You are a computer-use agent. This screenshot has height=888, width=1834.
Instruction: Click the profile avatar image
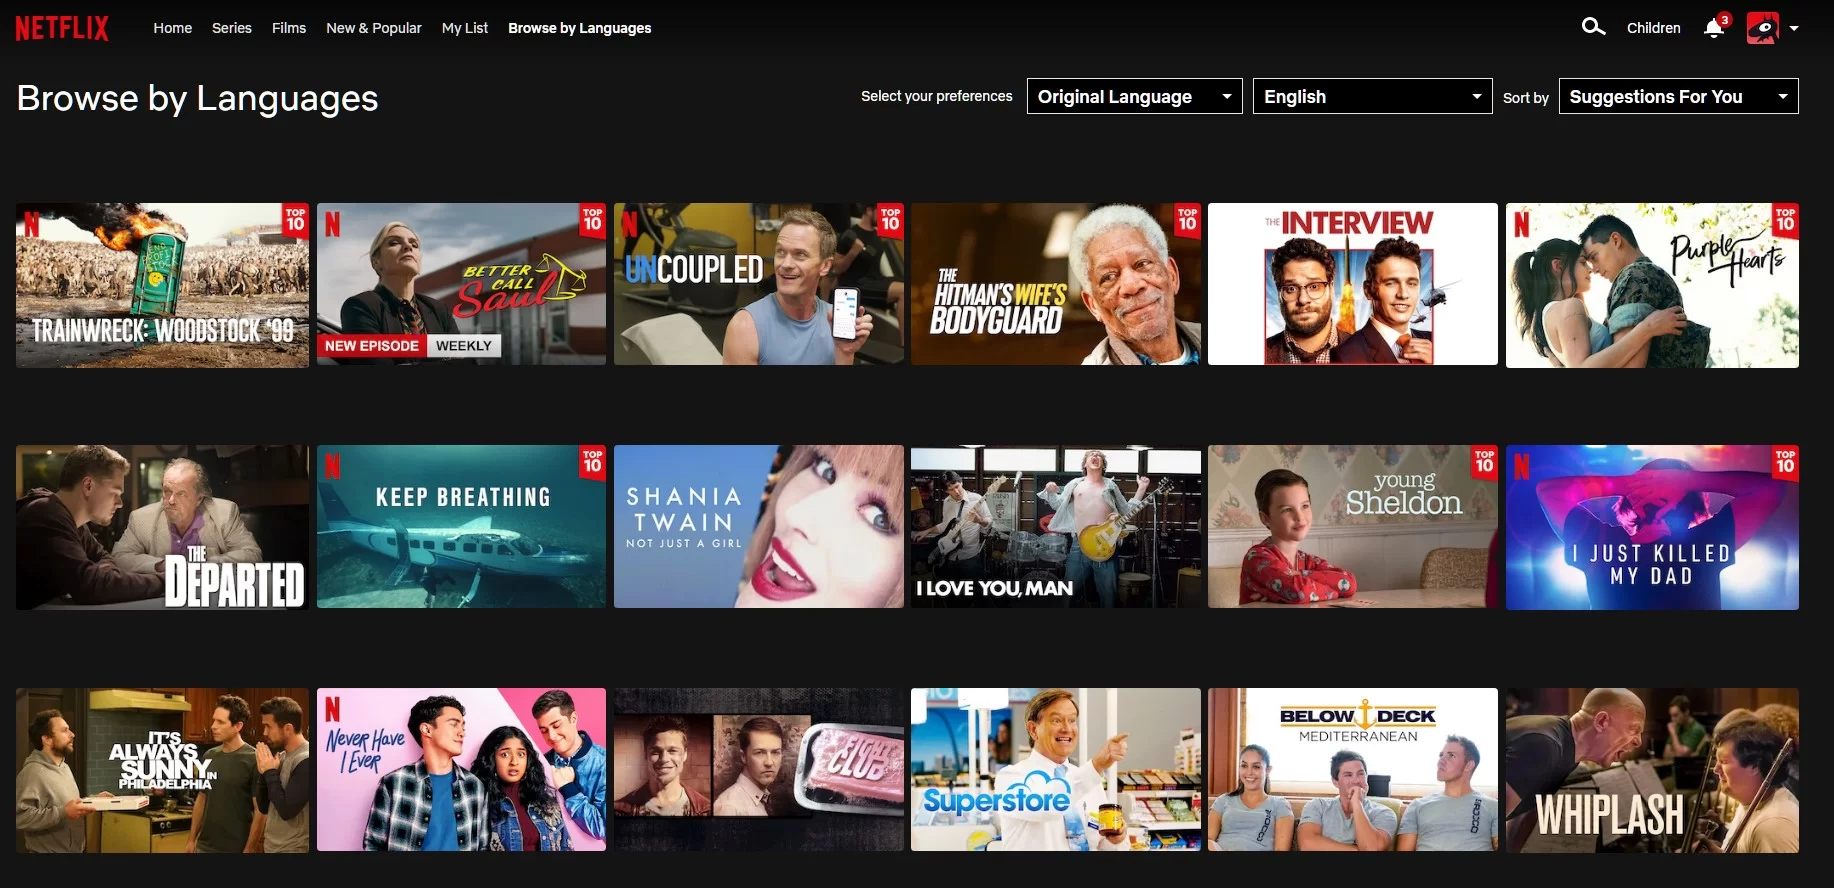coord(1762,28)
